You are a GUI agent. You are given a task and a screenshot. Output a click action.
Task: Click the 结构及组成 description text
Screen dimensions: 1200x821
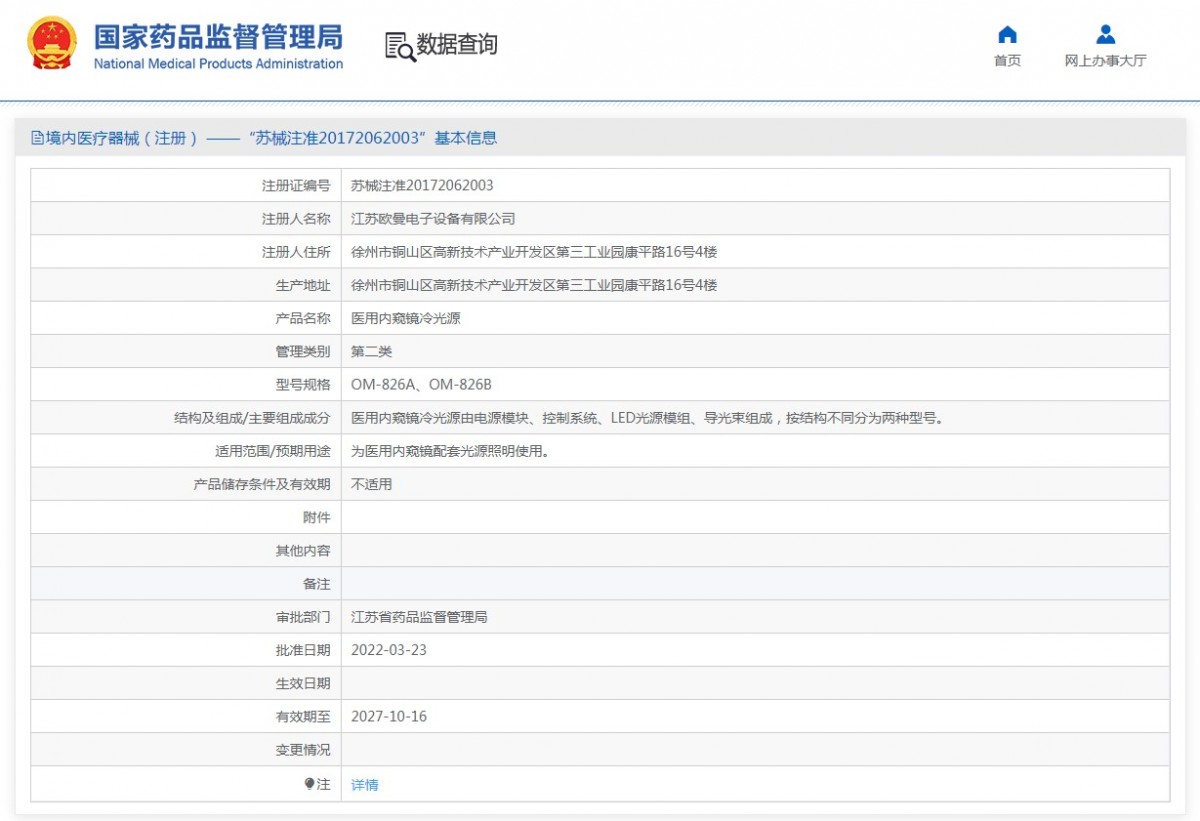pyautogui.click(x=647, y=418)
